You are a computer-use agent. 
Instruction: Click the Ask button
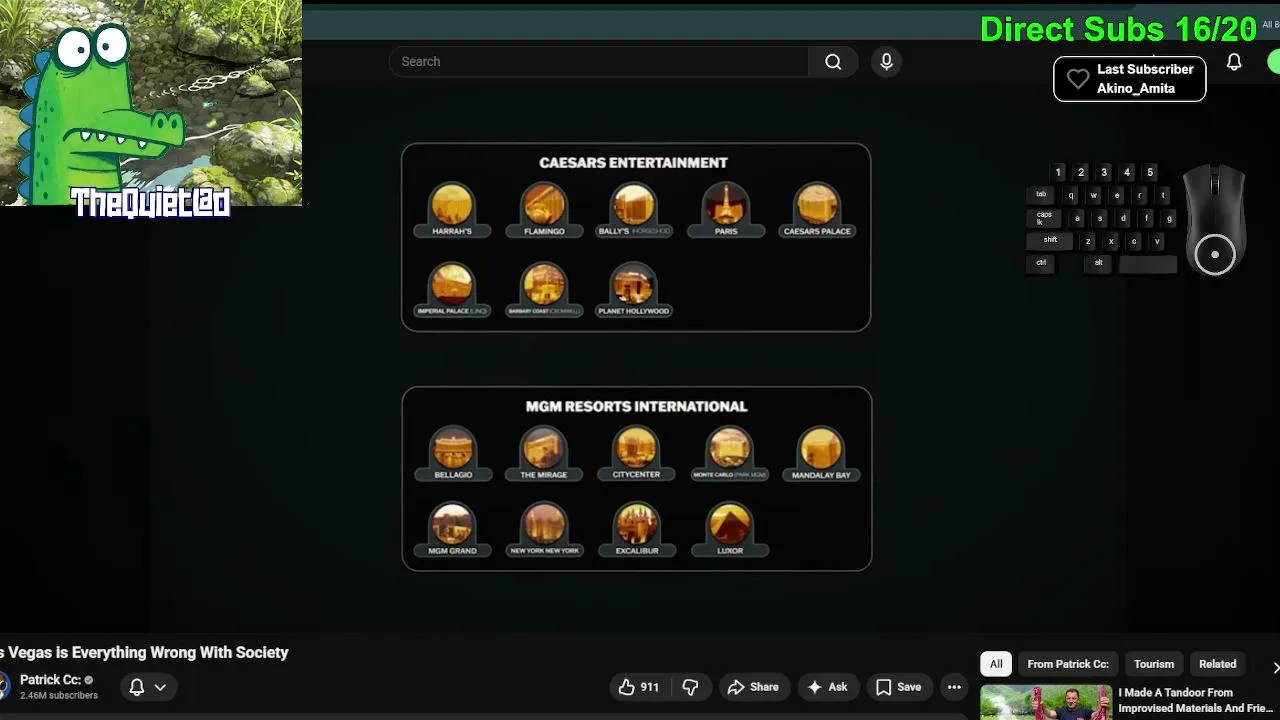827,687
